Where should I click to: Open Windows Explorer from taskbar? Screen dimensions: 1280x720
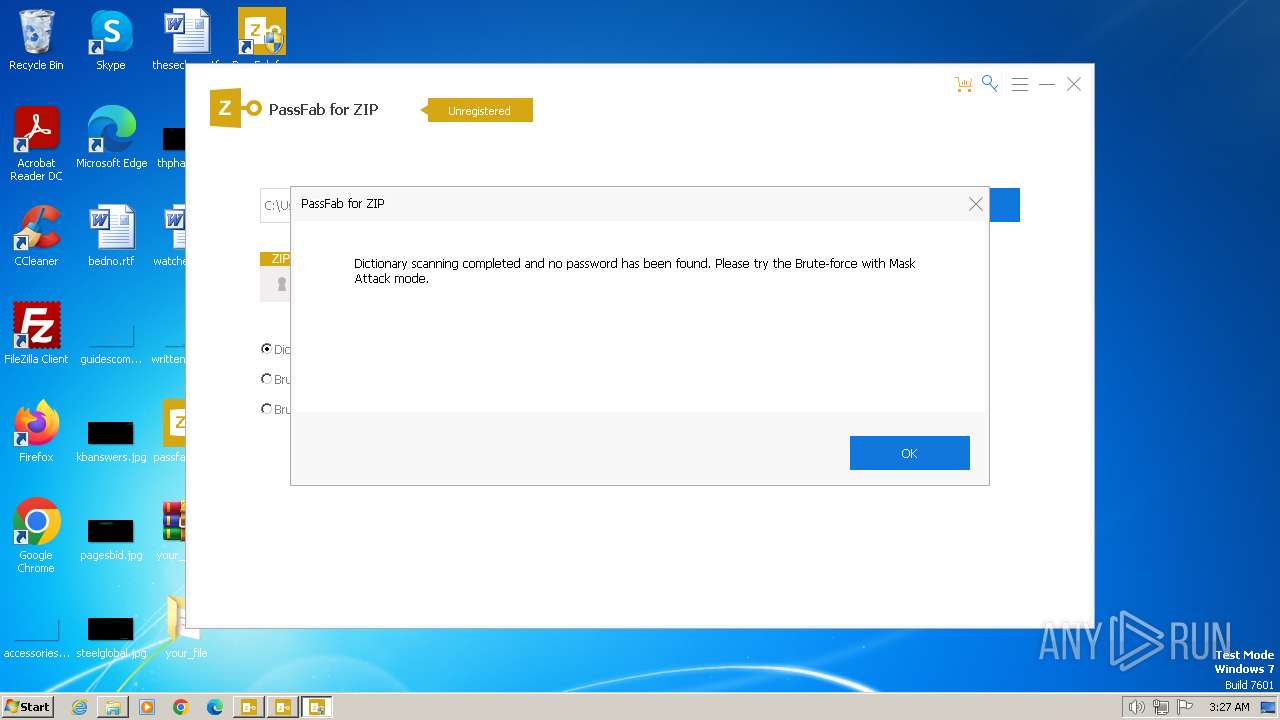pos(113,707)
